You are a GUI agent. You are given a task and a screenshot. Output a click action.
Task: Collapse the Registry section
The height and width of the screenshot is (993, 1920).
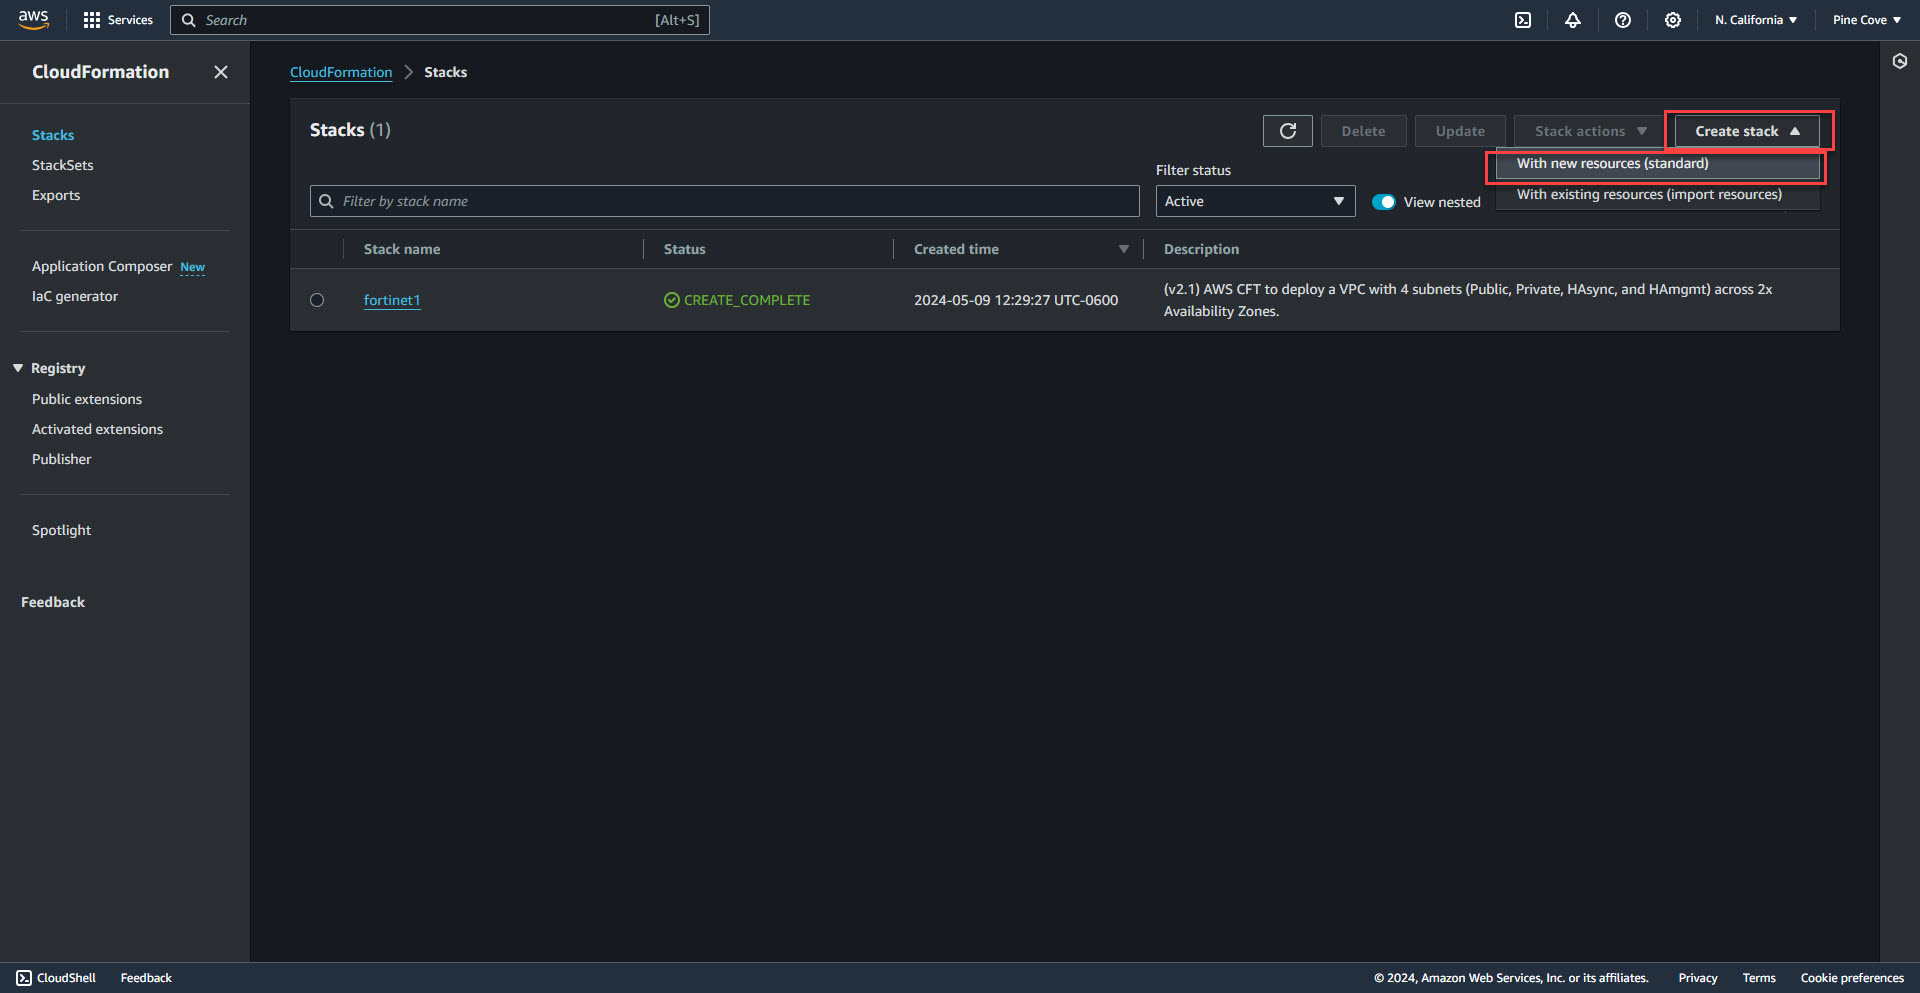pyautogui.click(x=18, y=368)
